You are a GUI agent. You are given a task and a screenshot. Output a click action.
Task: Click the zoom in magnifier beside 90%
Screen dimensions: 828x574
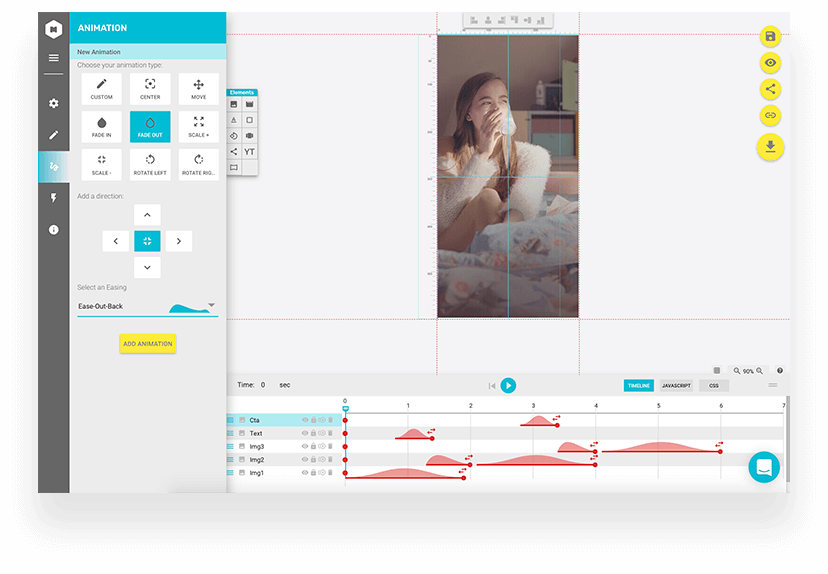(760, 371)
